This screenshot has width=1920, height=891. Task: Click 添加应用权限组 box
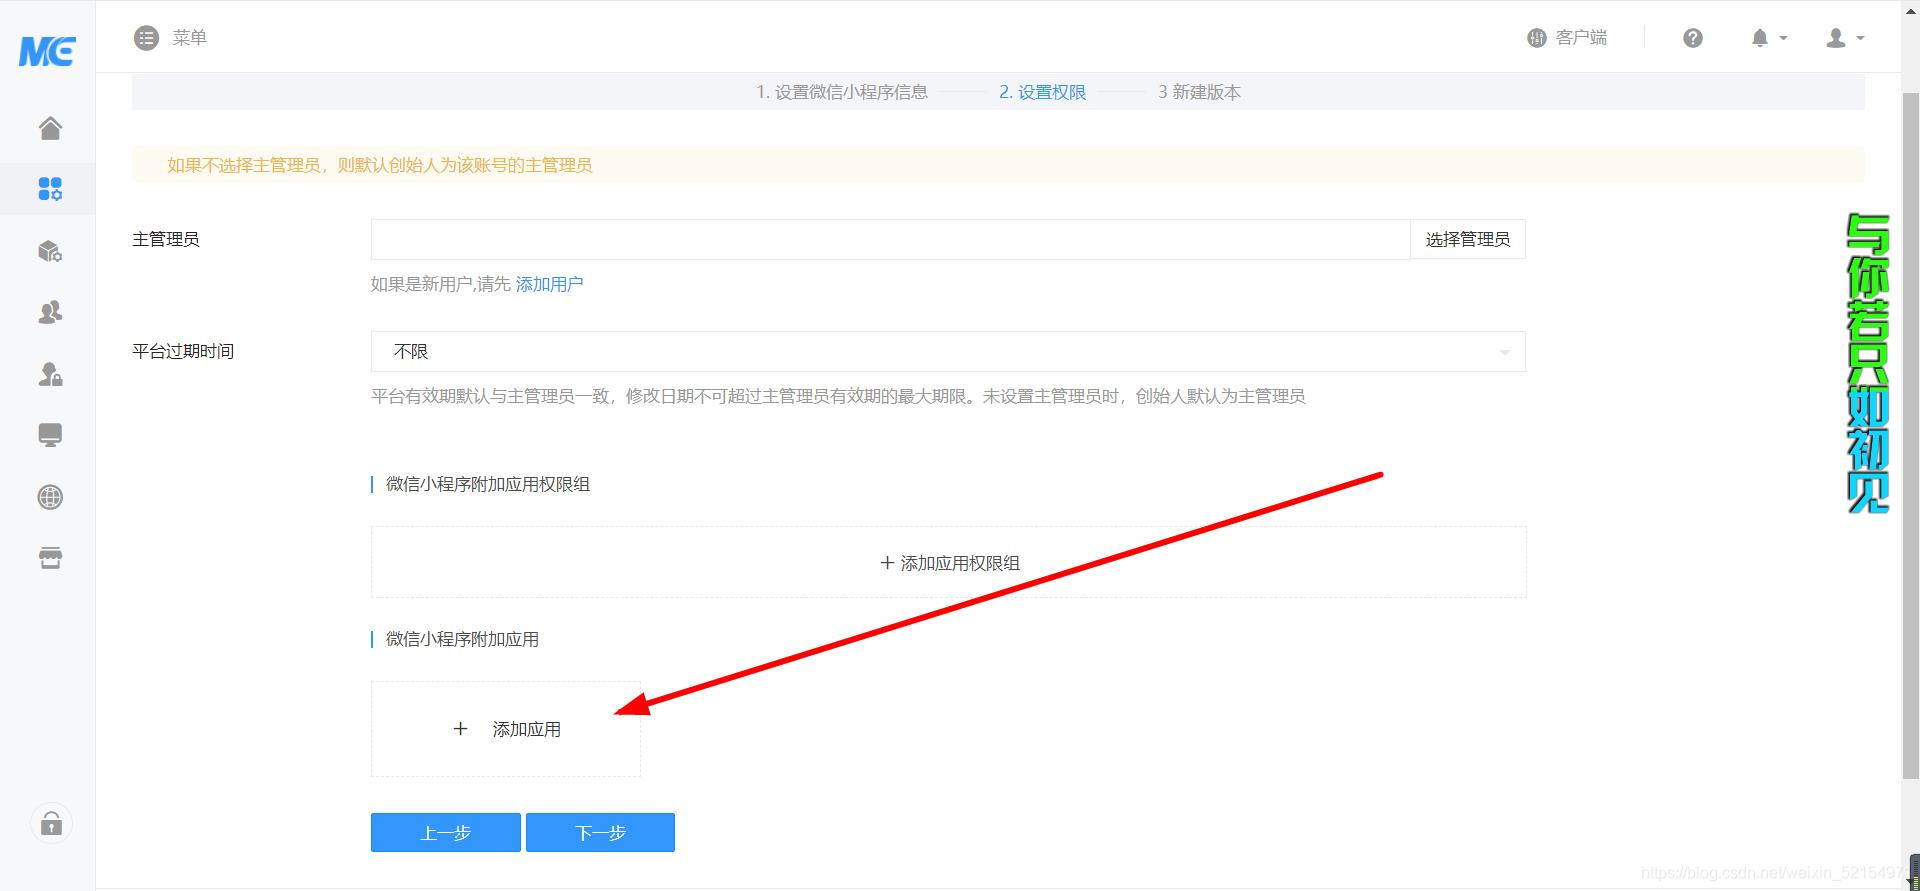point(948,562)
